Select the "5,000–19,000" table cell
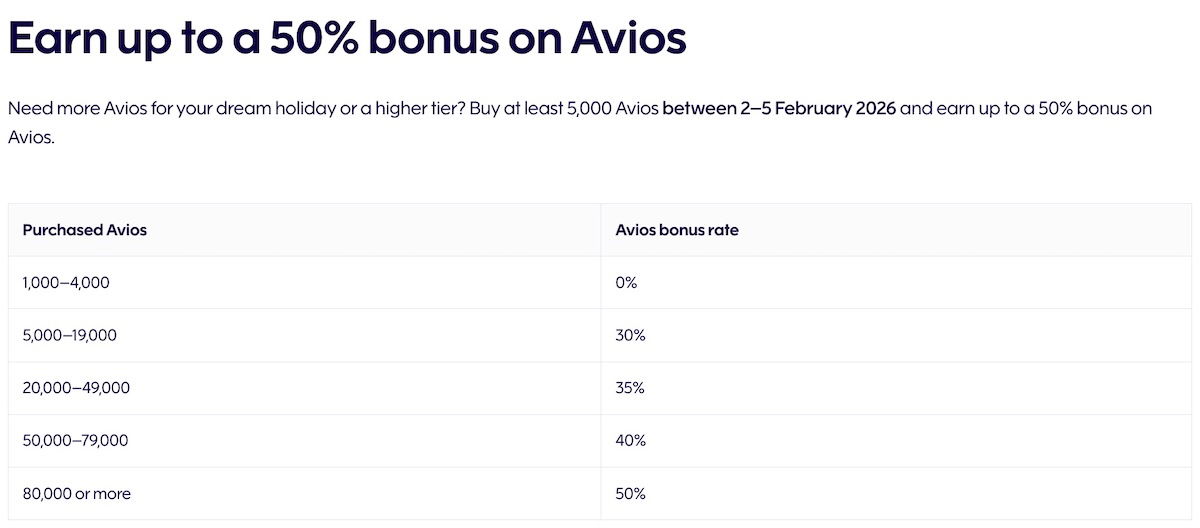 point(70,336)
